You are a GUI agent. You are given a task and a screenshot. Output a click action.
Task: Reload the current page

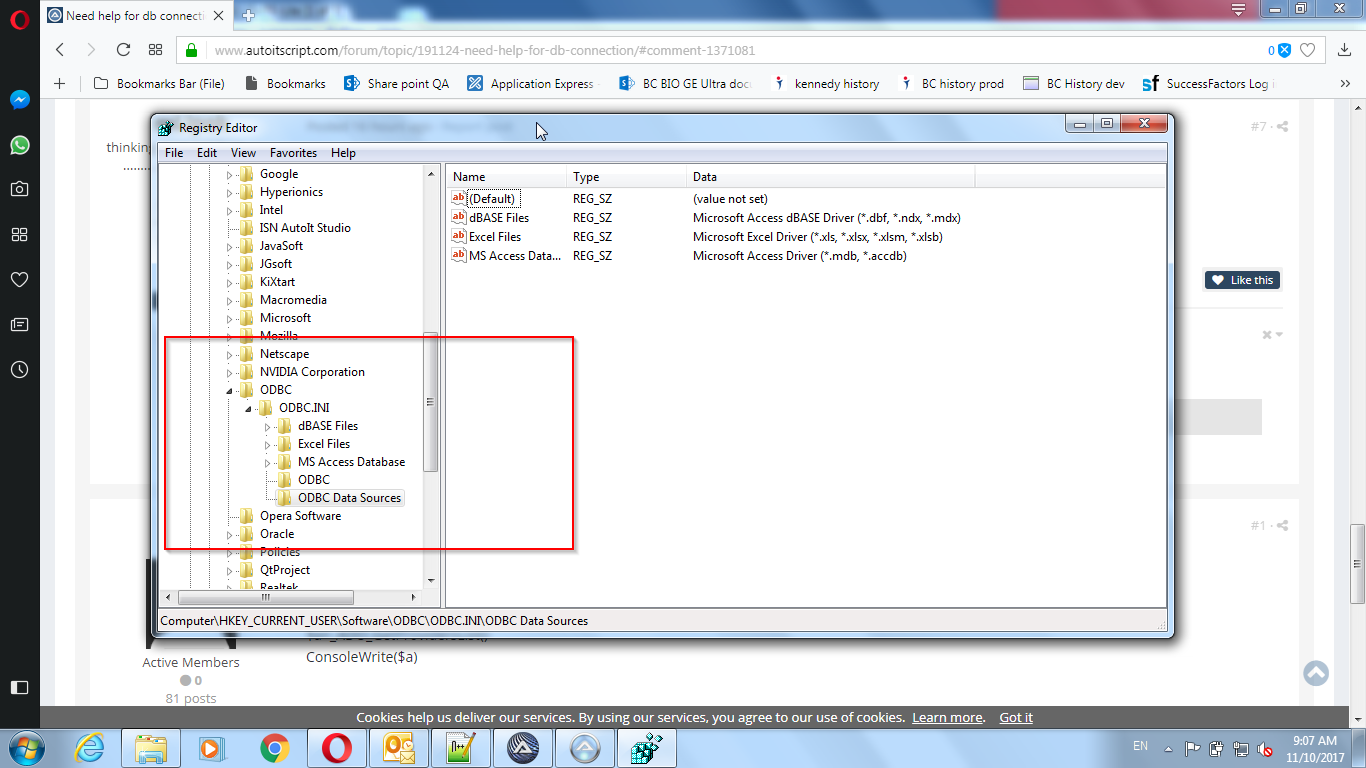(124, 49)
